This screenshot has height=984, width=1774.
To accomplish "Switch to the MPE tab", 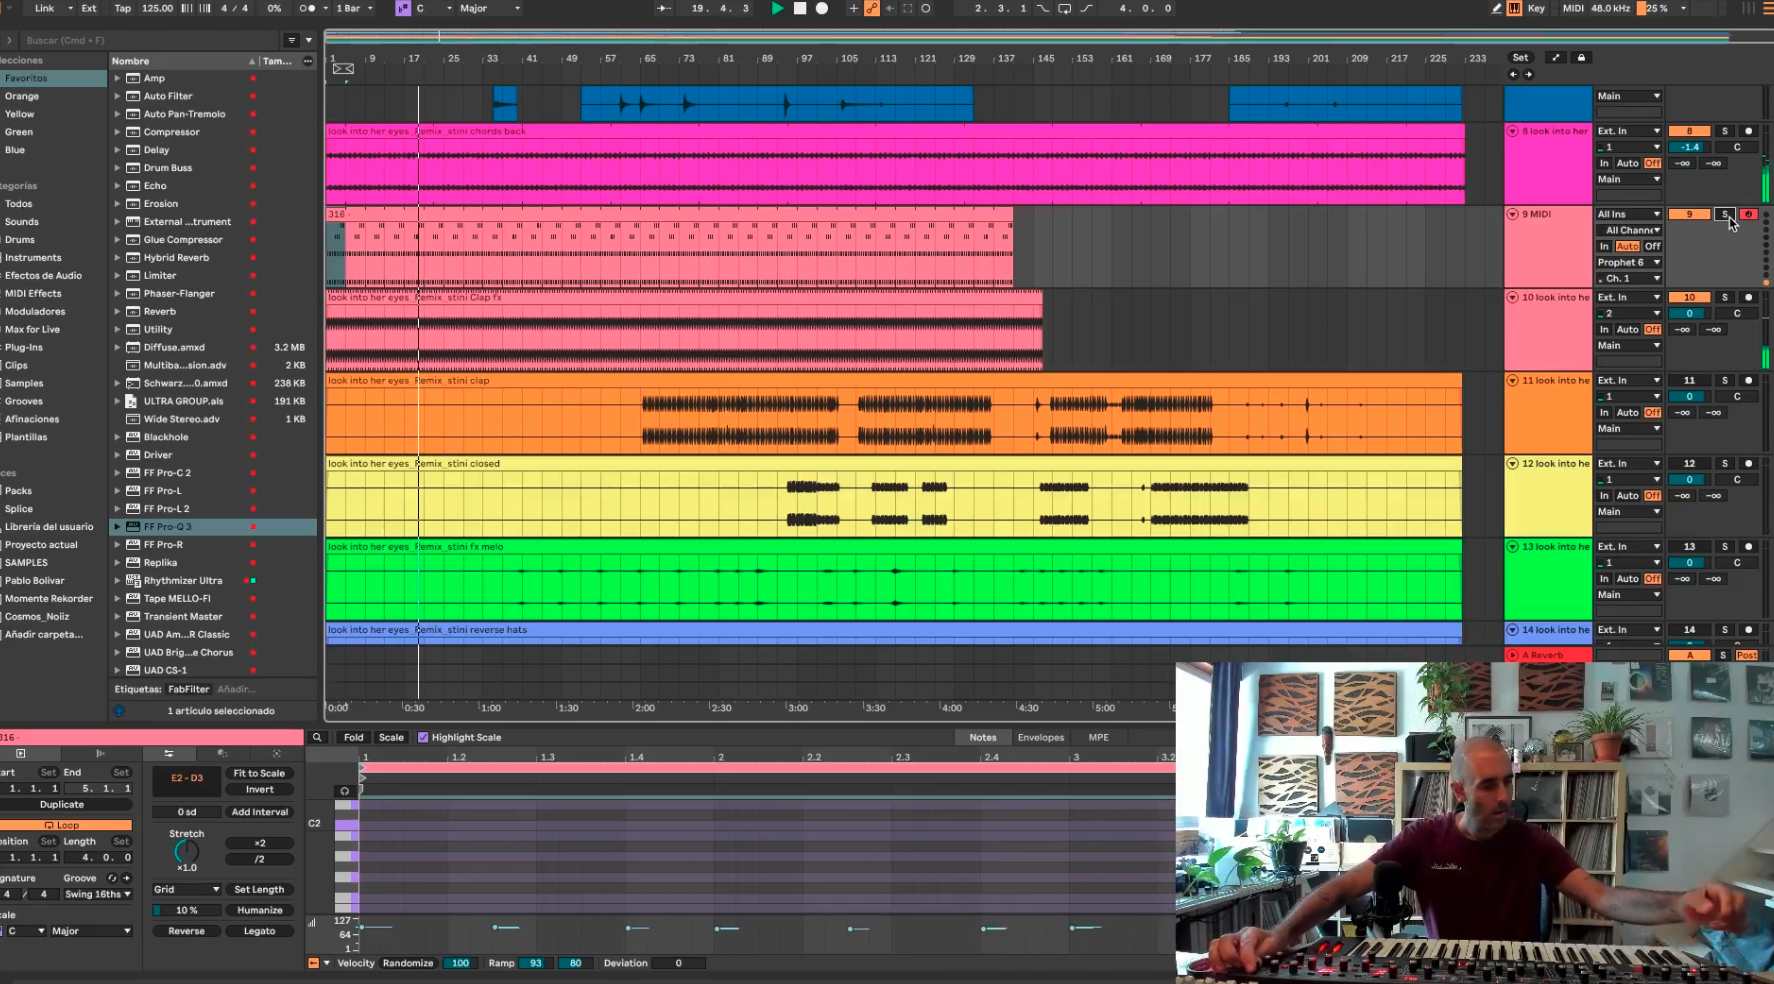I will click(1099, 737).
